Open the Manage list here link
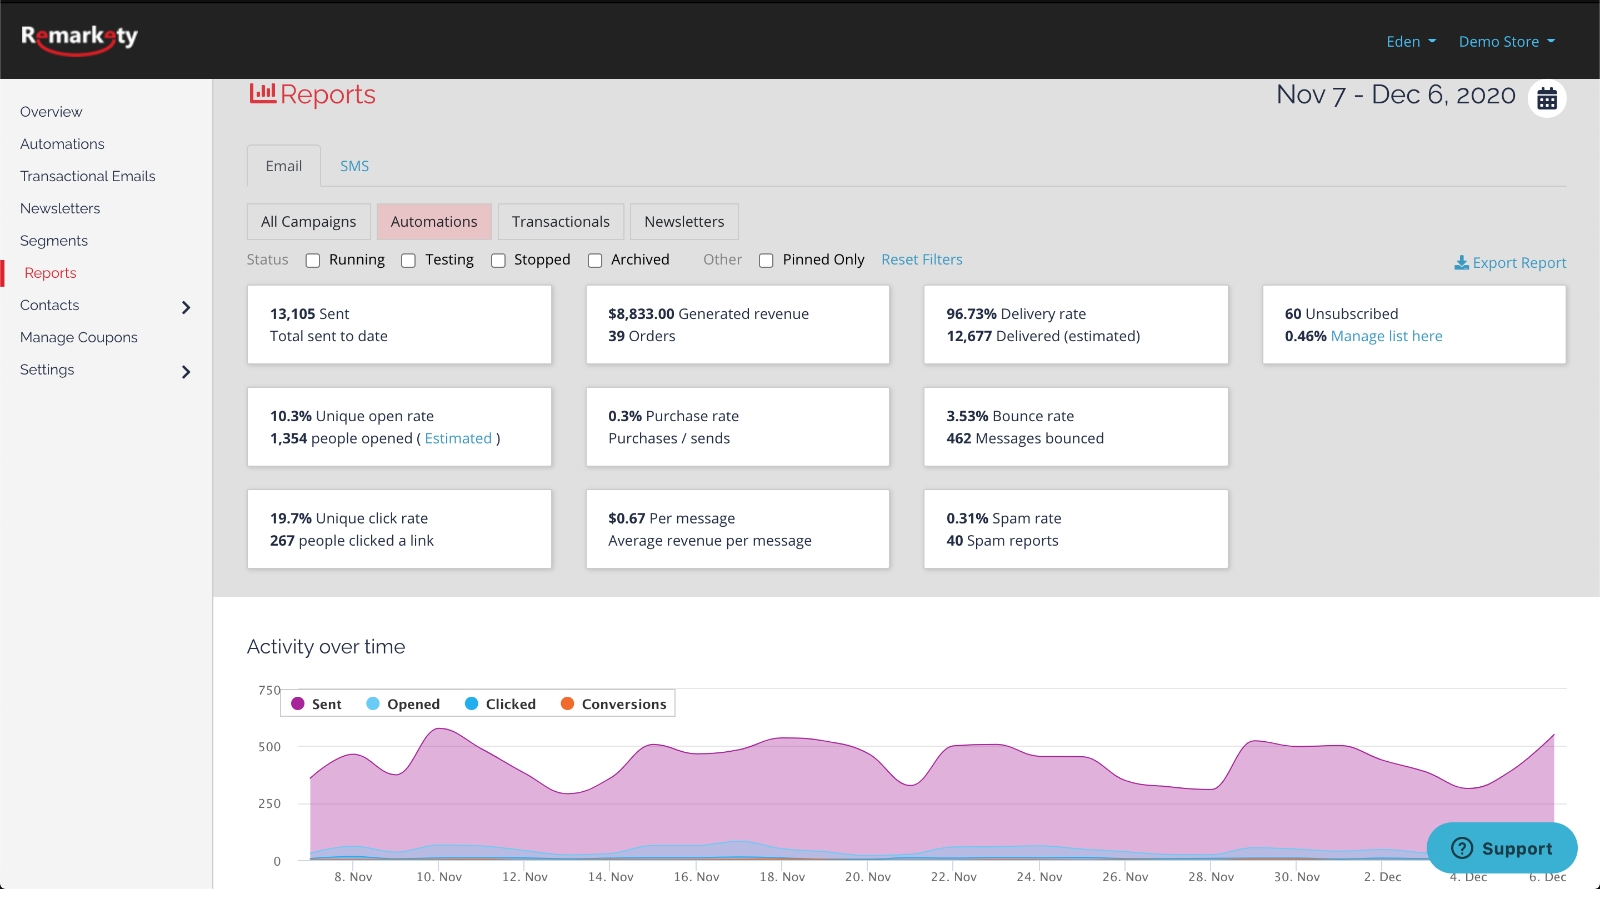Viewport: 1600px width, 909px height. (x=1386, y=336)
